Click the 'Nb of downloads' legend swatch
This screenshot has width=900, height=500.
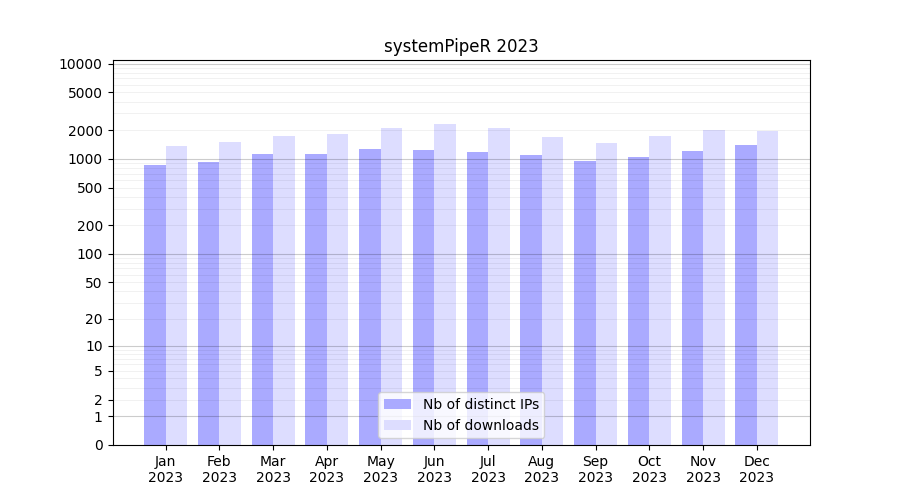point(397,425)
